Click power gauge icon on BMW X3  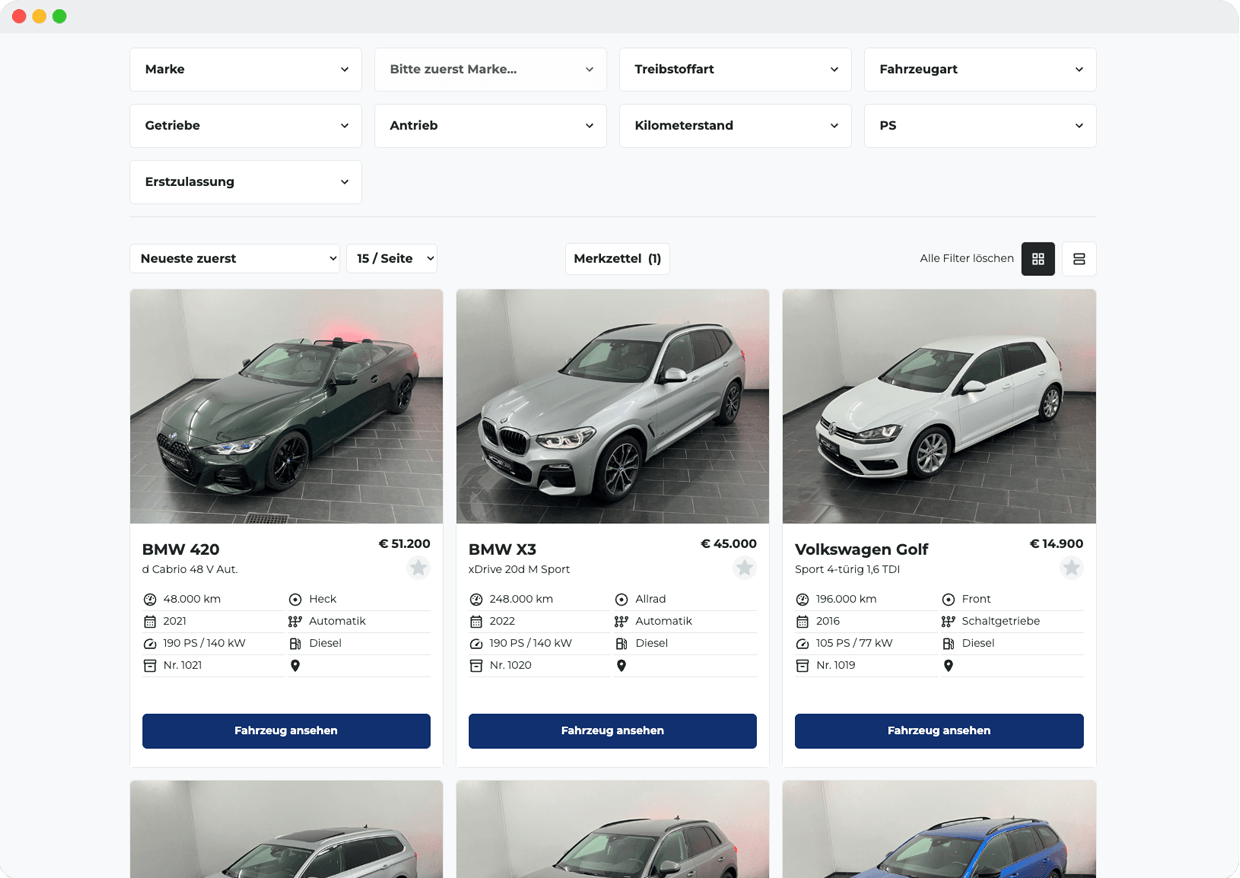point(476,643)
